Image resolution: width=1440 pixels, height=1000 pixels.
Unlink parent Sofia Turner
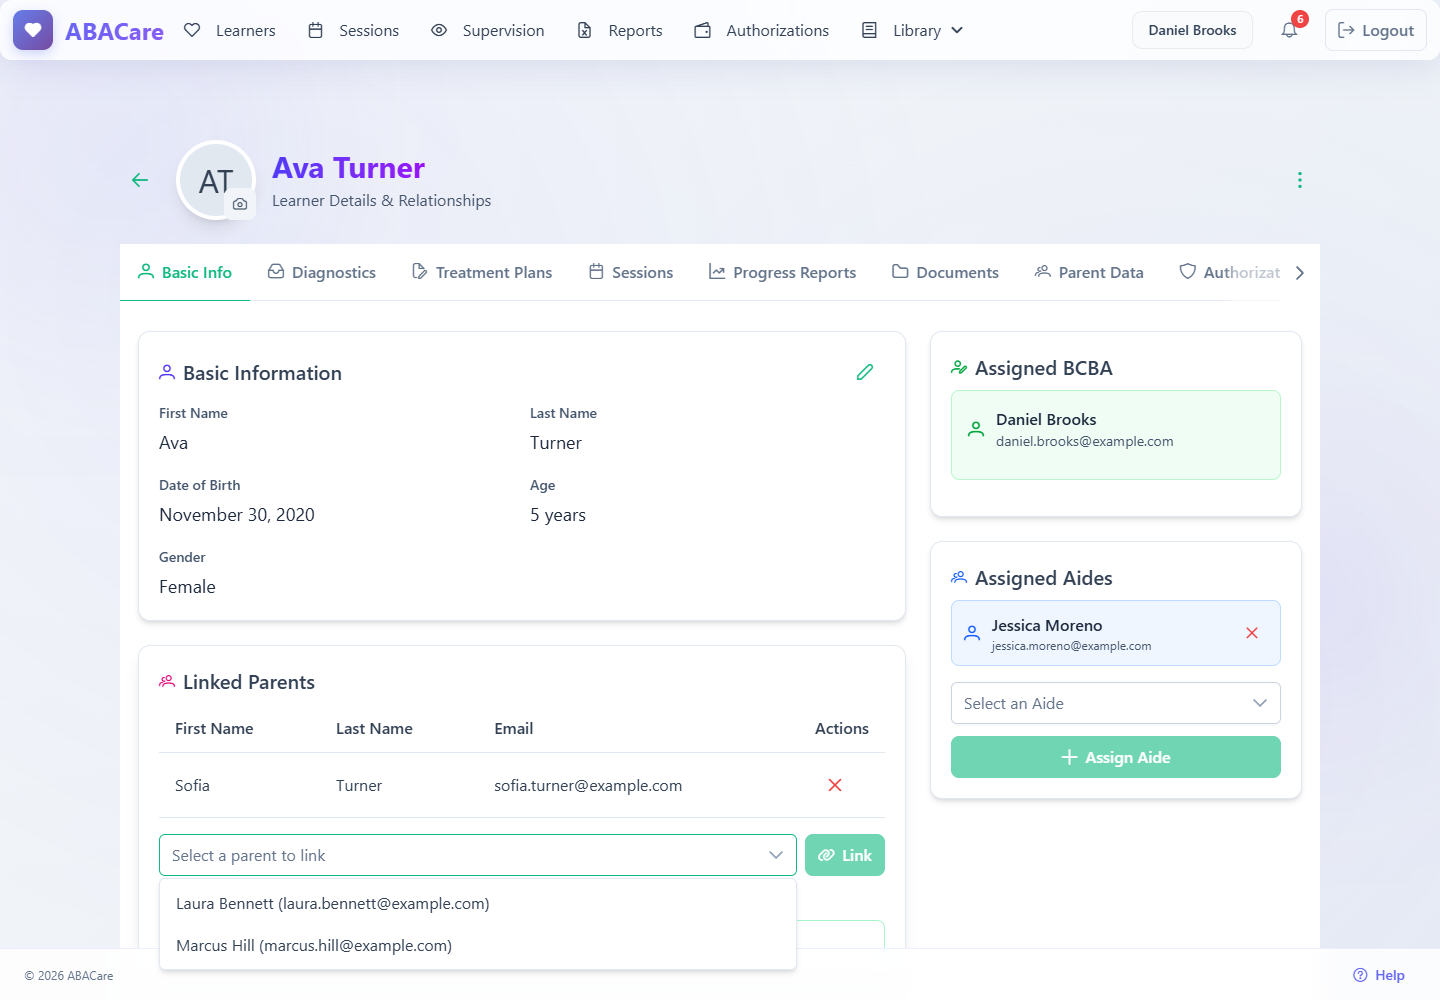[835, 785]
